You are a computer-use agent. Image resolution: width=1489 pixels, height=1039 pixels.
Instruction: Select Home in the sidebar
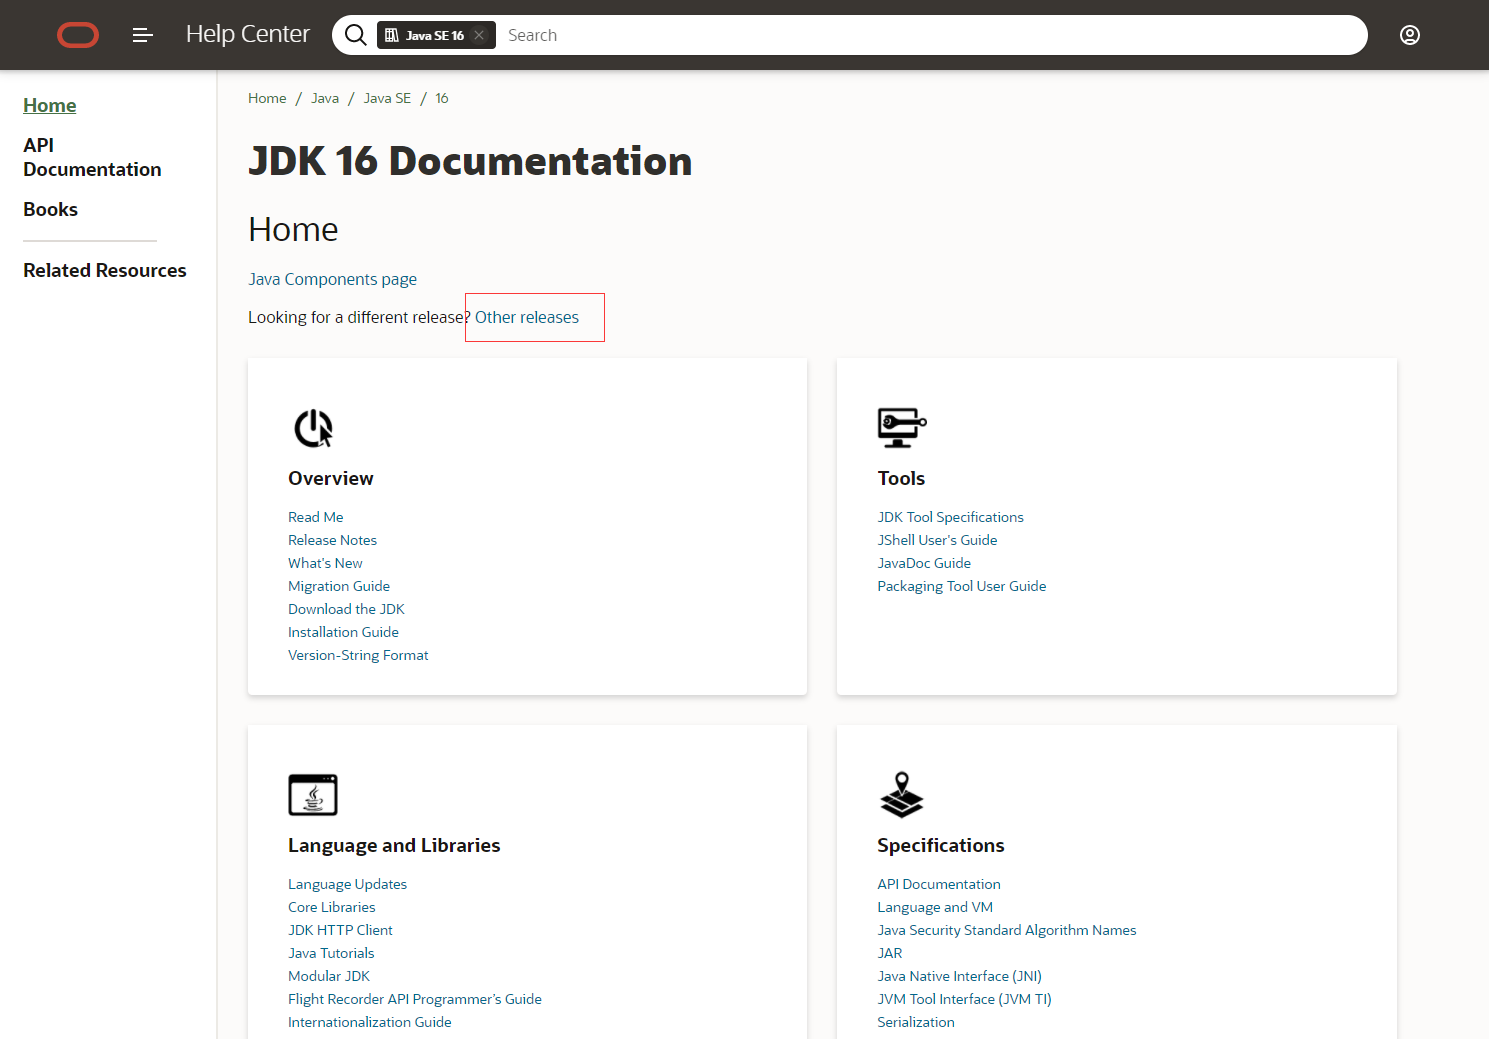pyautogui.click(x=50, y=105)
